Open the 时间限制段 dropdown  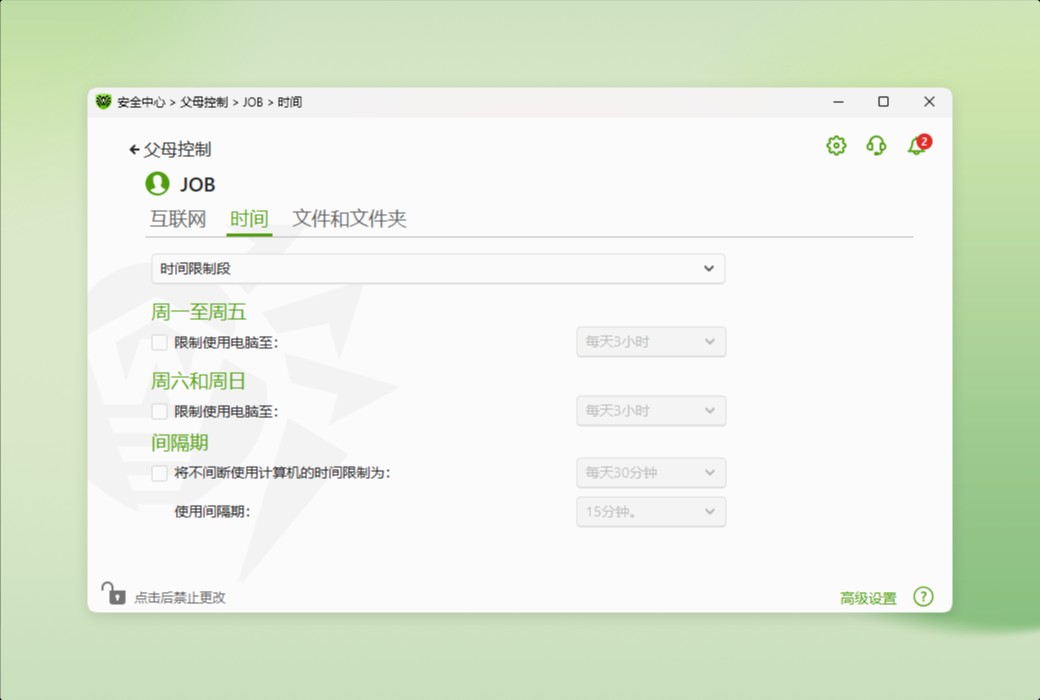pyautogui.click(x=436, y=268)
